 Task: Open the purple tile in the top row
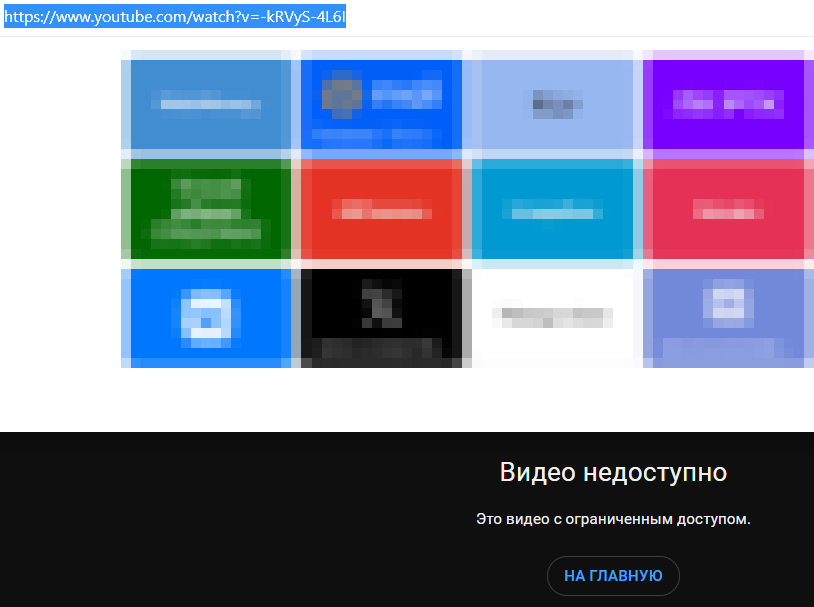[728, 104]
